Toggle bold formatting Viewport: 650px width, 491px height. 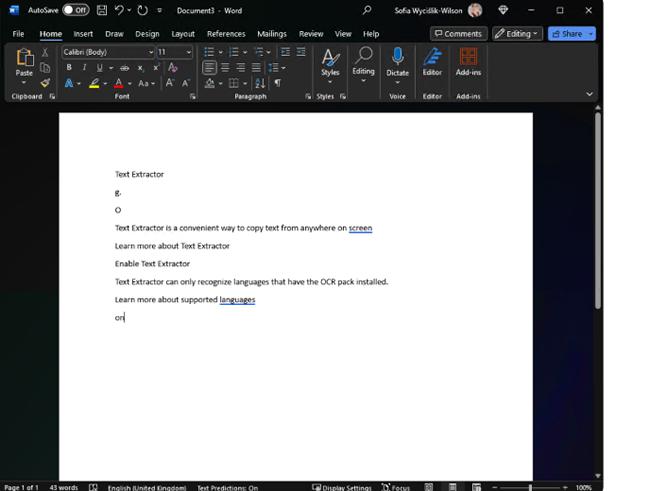[68, 68]
